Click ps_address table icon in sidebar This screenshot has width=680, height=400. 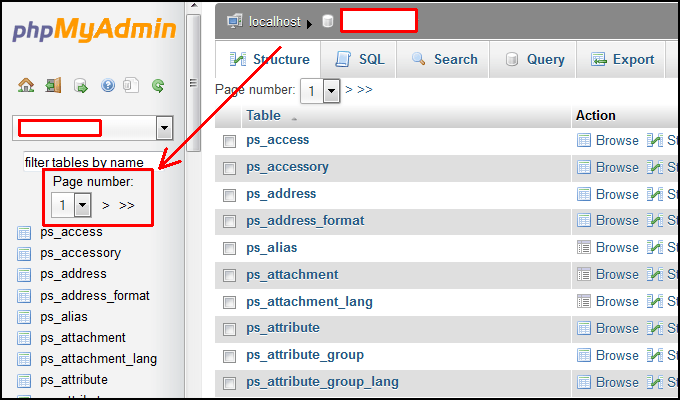pos(24,275)
